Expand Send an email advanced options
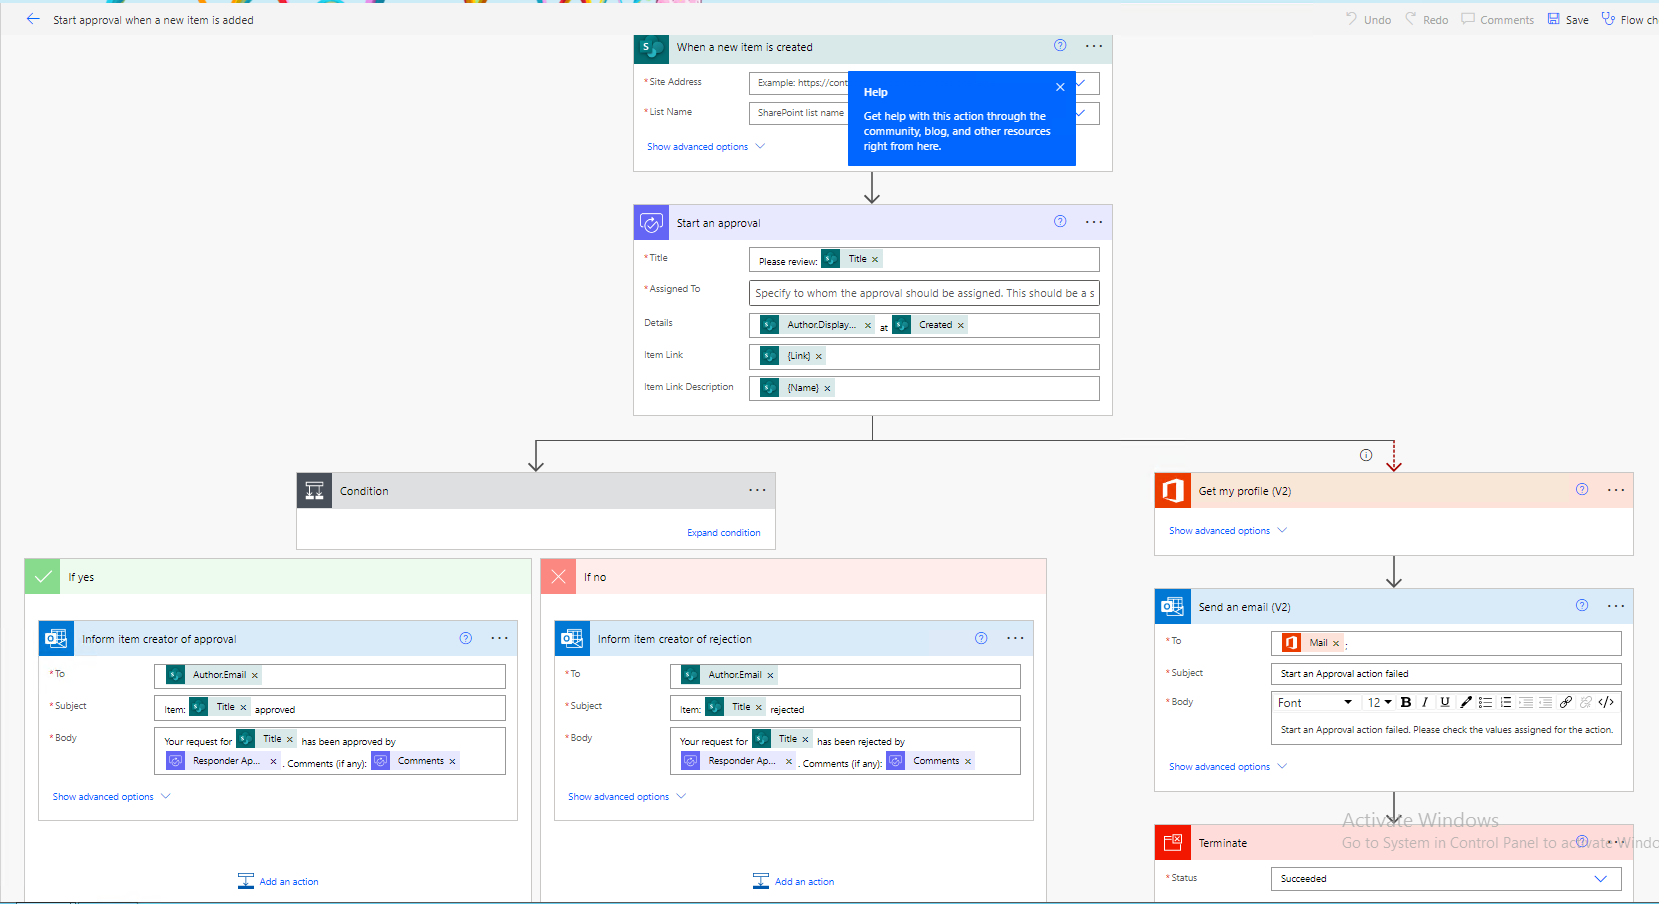The height and width of the screenshot is (904, 1659). (x=1228, y=767)
